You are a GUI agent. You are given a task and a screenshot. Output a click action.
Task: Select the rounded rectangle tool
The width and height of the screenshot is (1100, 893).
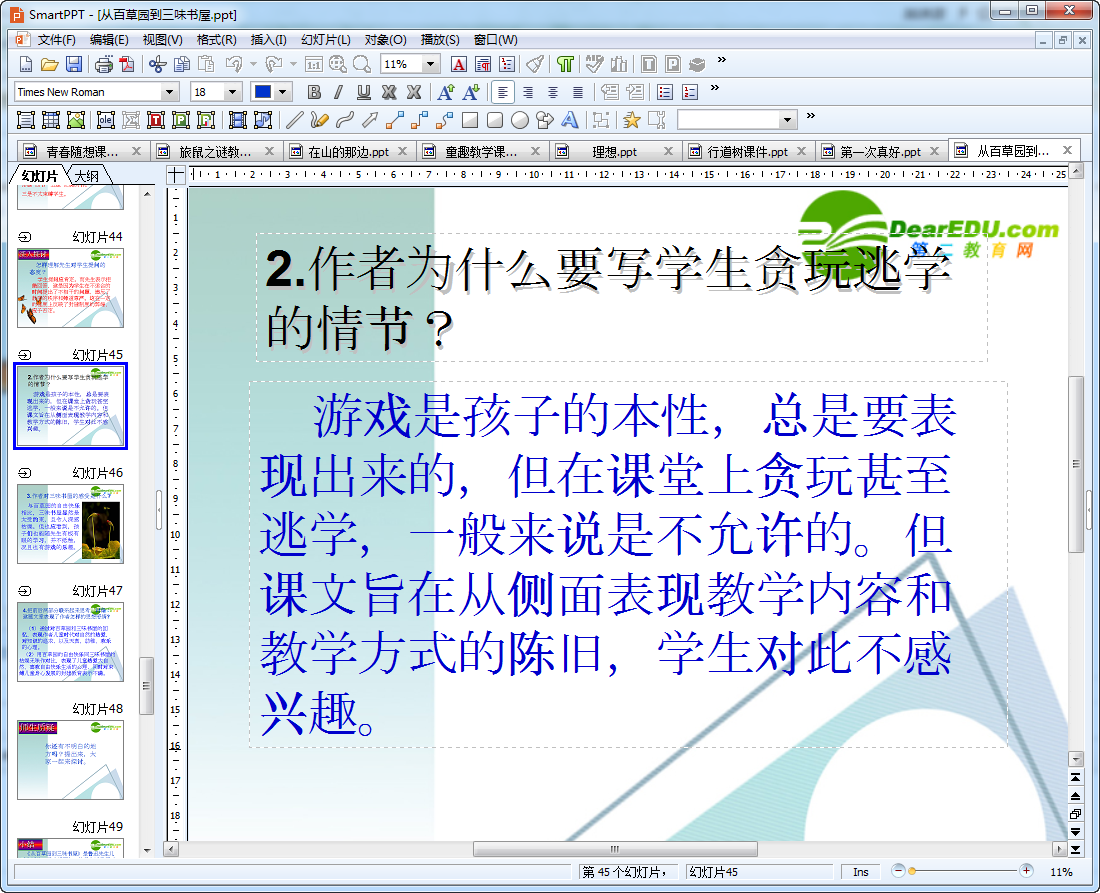click(495, 120)
